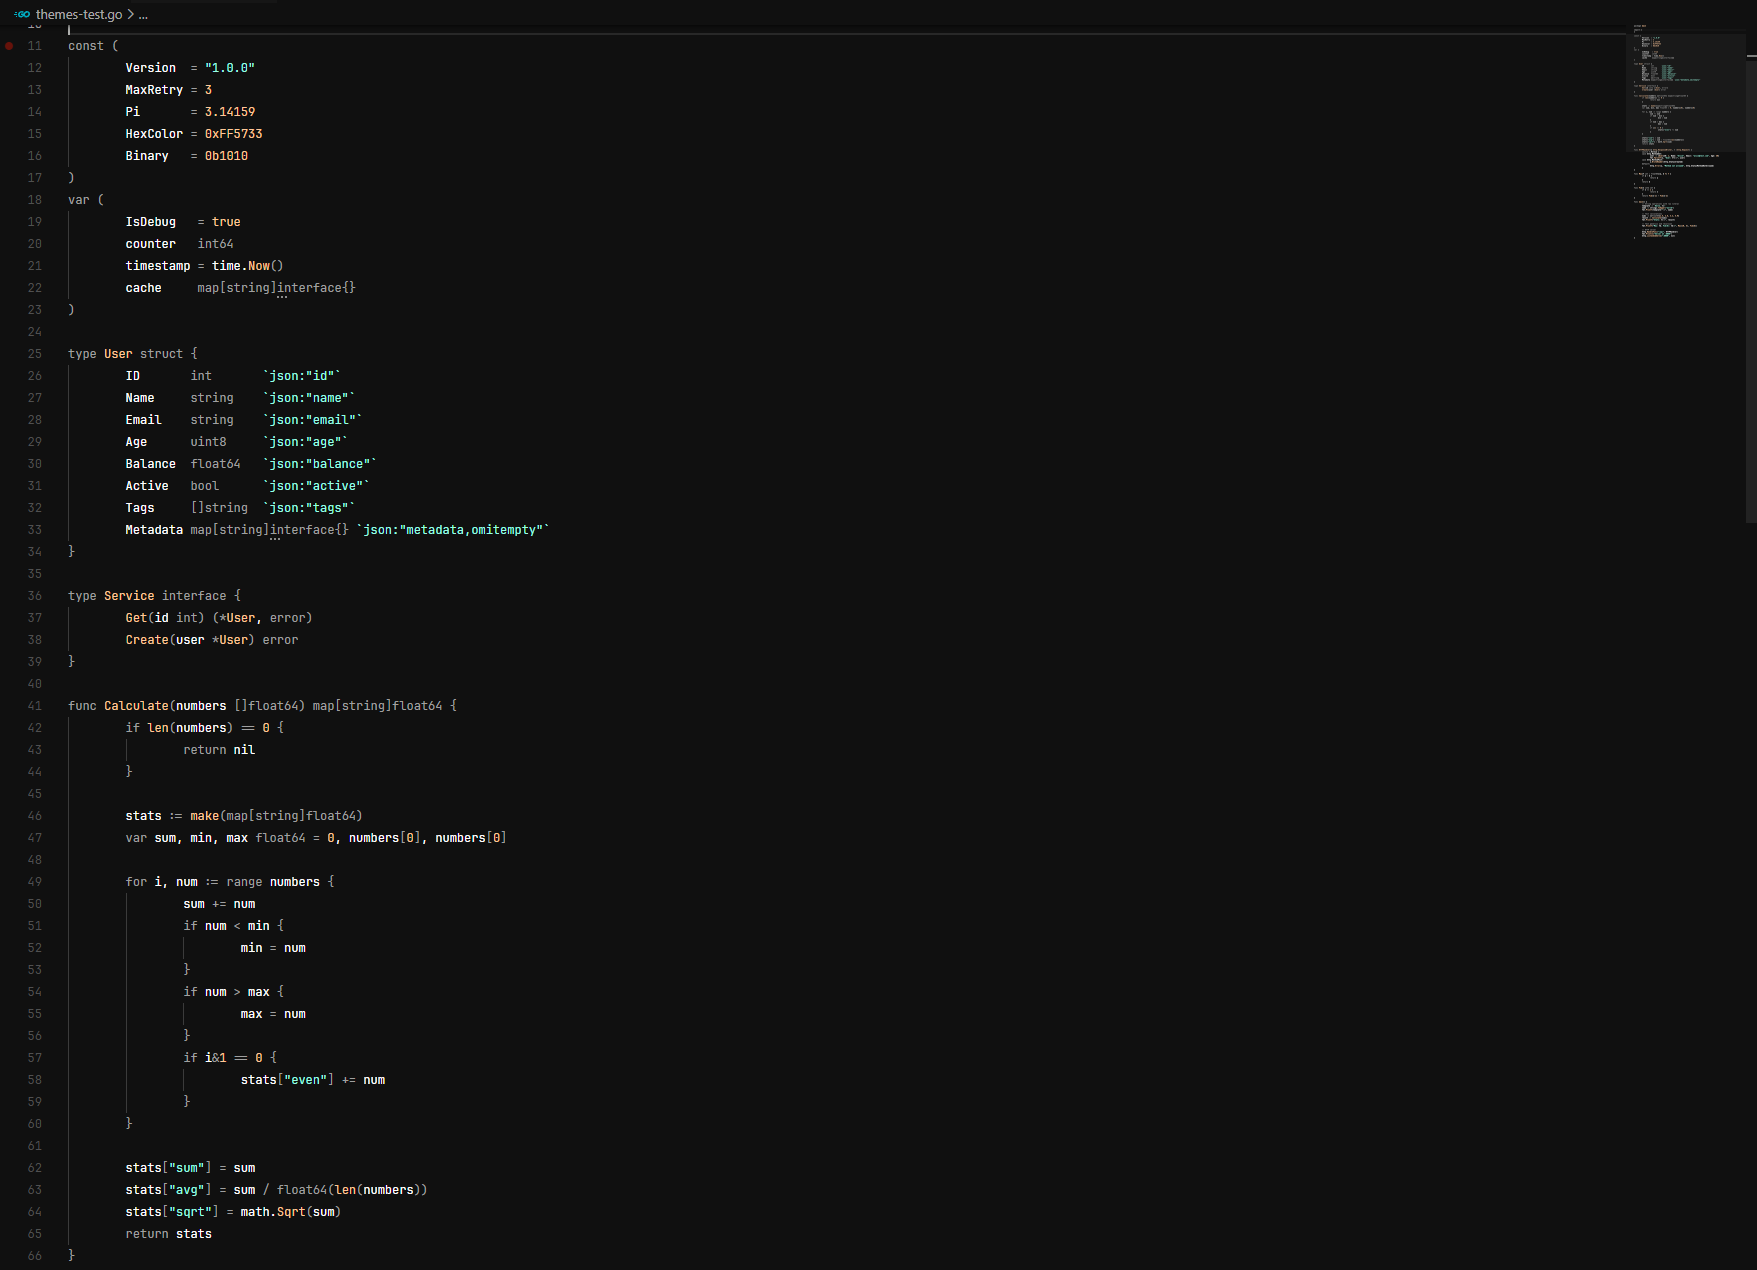Open the themes-test.go breadcrumb item
1757x1270 pixels.
pos(79,14)
